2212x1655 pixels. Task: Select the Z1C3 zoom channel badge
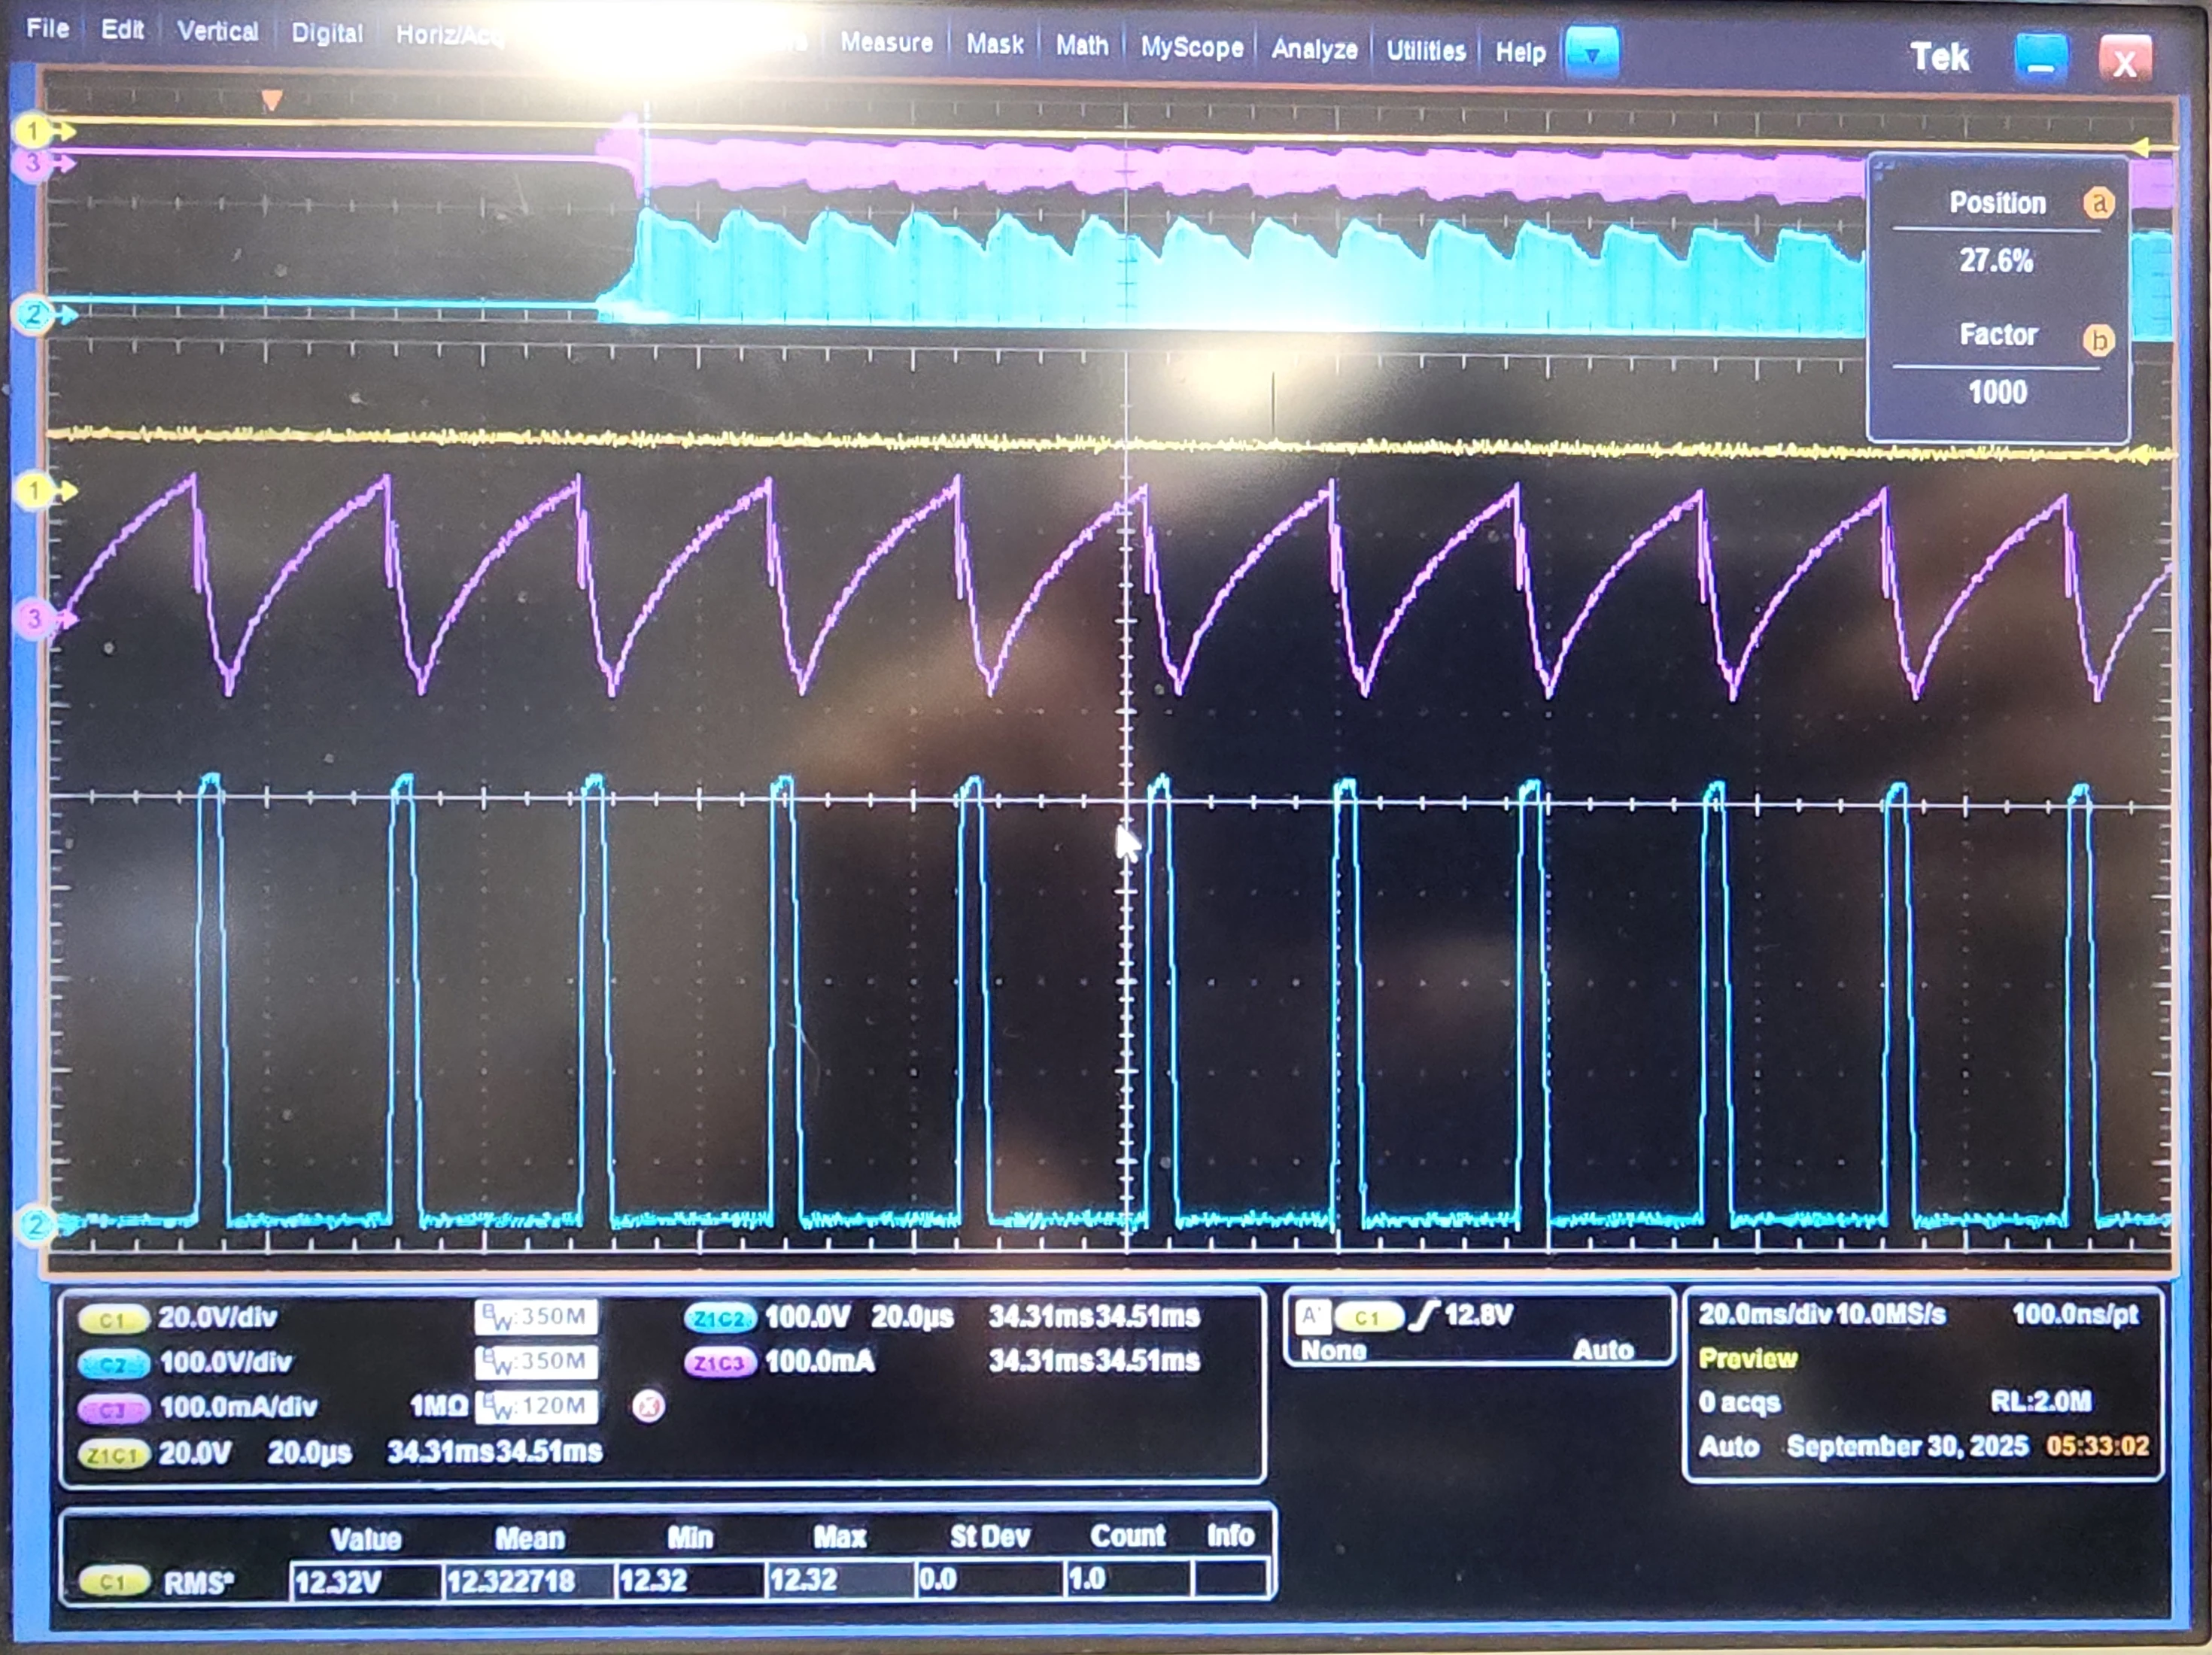coord(719,1363)
